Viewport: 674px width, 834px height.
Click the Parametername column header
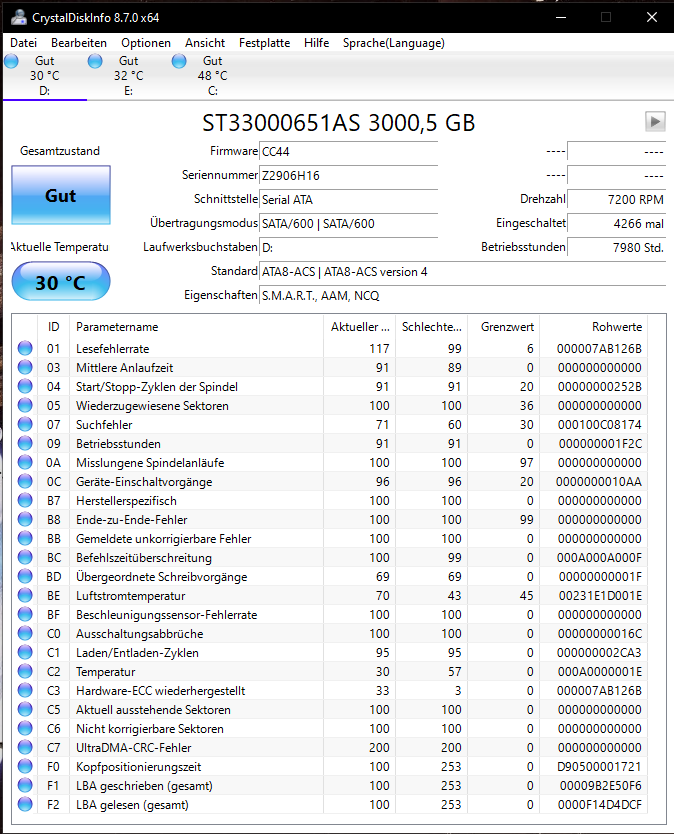pyautogui.click(x=196, y=327)
